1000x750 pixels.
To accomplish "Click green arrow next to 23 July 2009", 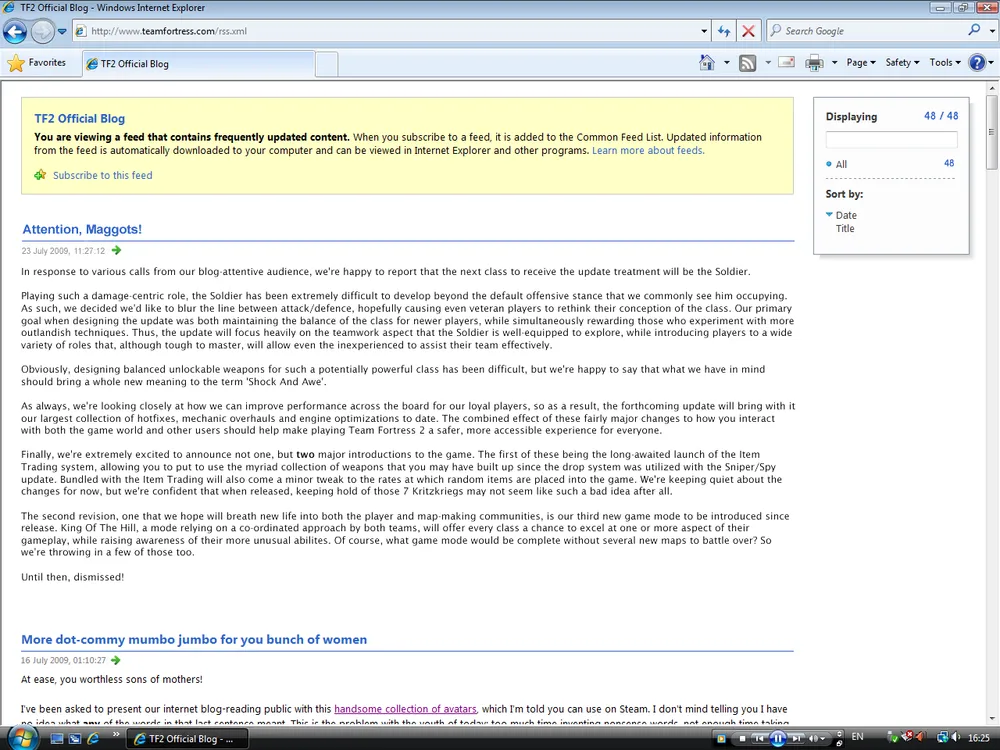I will click(116, 251).
